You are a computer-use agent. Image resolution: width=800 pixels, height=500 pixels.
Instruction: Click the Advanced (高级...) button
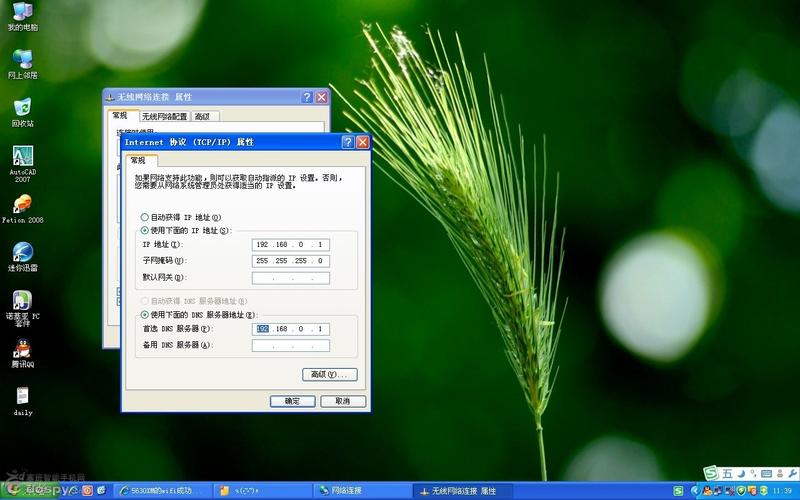click(329, 374)
